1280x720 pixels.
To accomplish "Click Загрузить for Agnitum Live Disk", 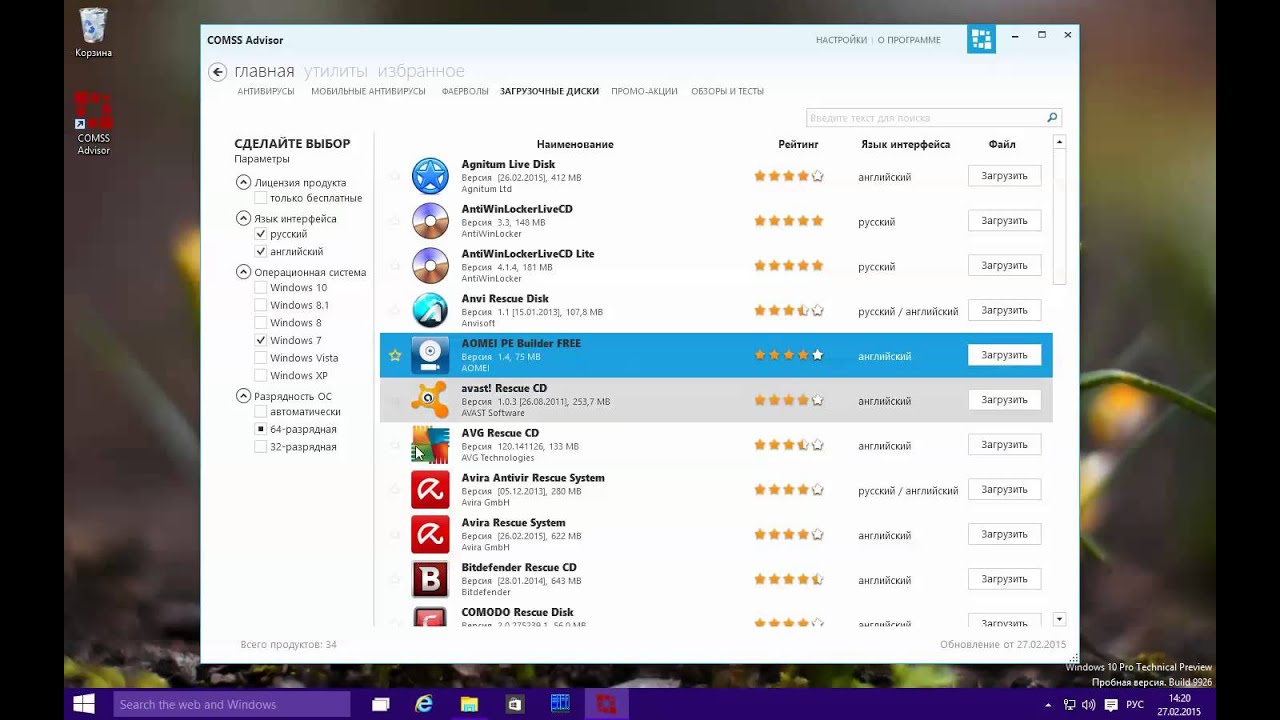I will (1004, 176).
